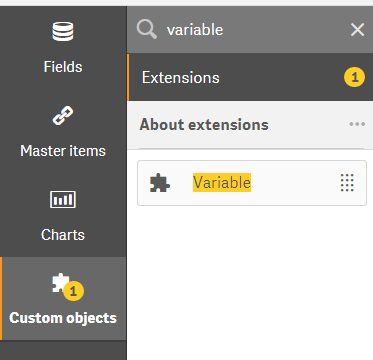Select the Custom objects label

pos(63,318)
